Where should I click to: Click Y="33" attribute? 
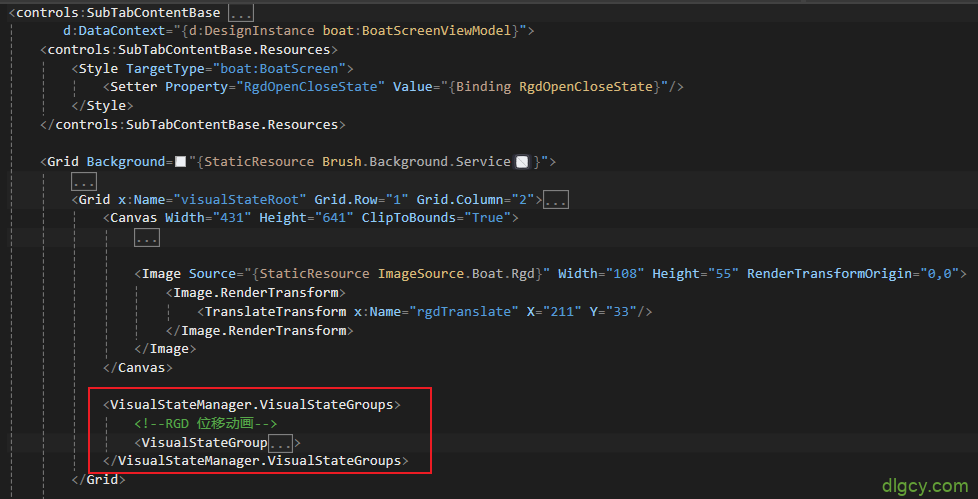[613, 311]
